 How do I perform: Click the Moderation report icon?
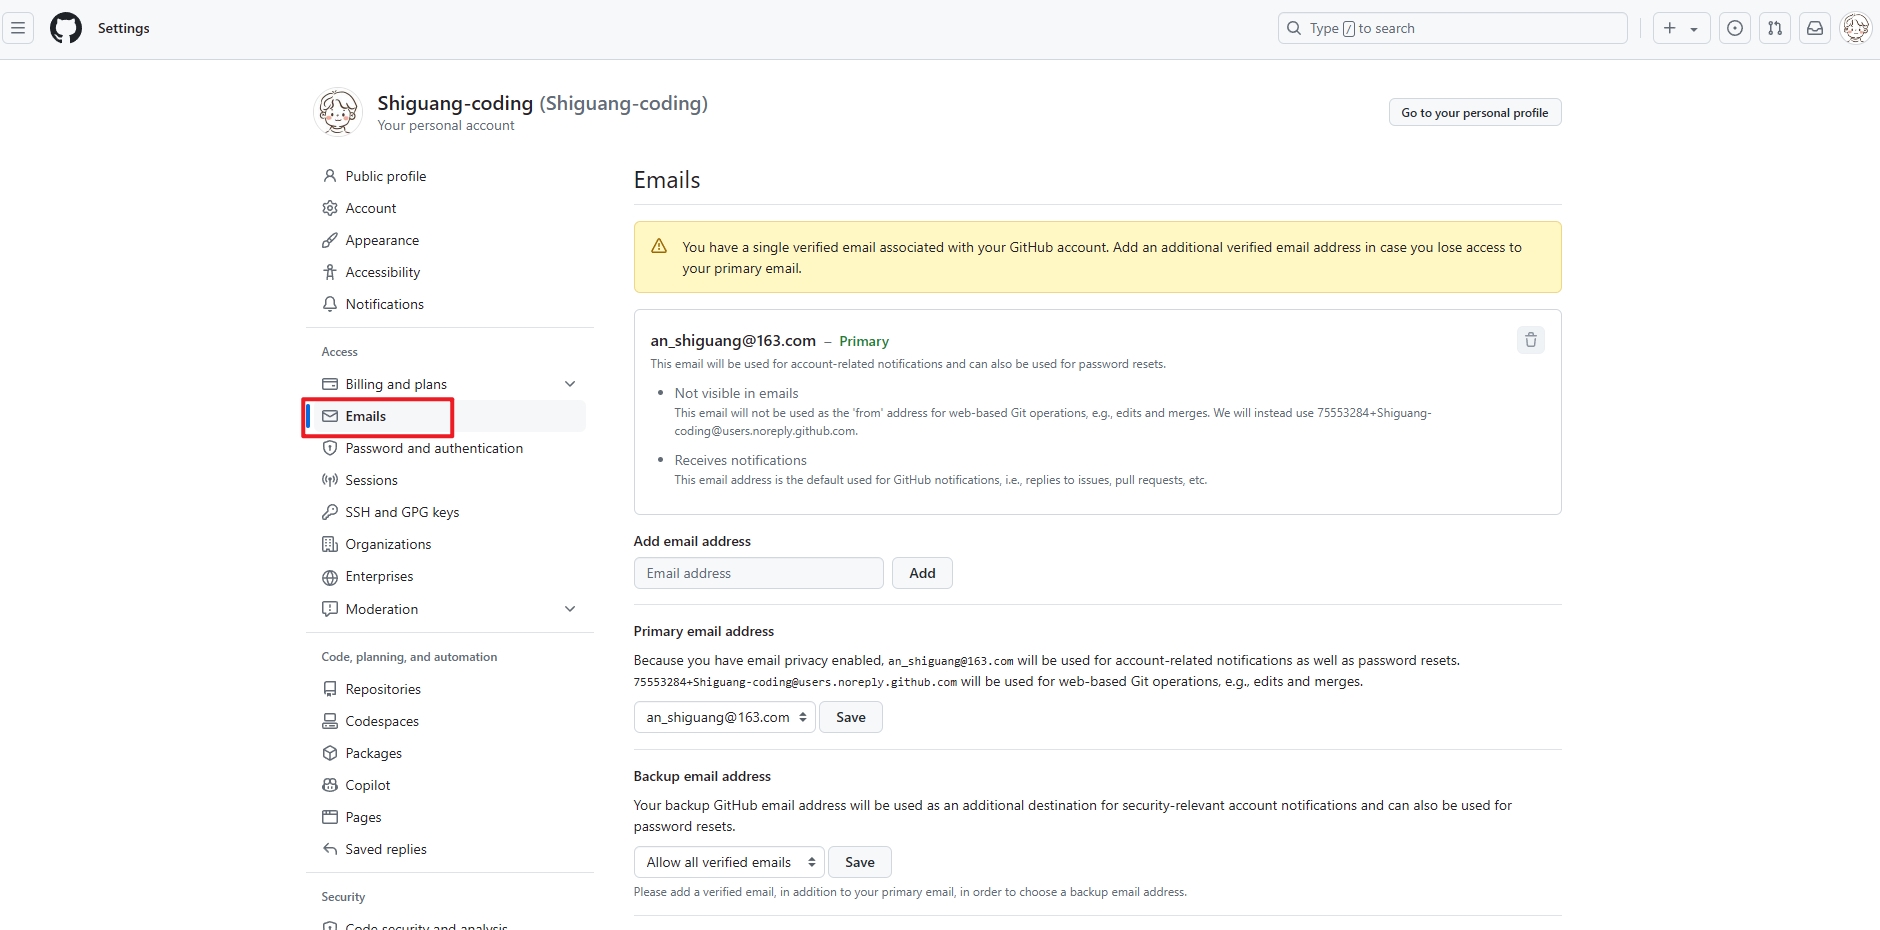[330, 609]
